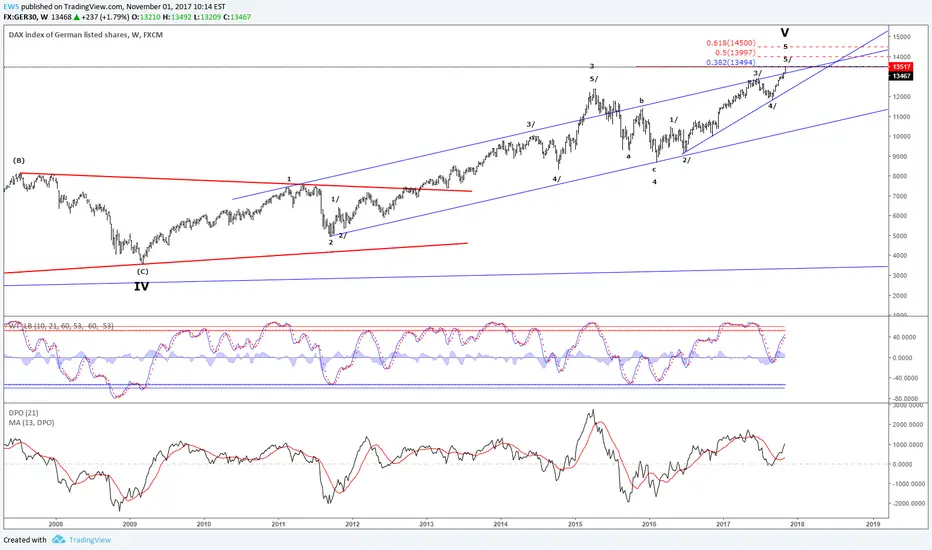Viewport: 932px width, 550px height.
Task: Click the 1000.0000 DPO axis value
Action: coord(907,444)
